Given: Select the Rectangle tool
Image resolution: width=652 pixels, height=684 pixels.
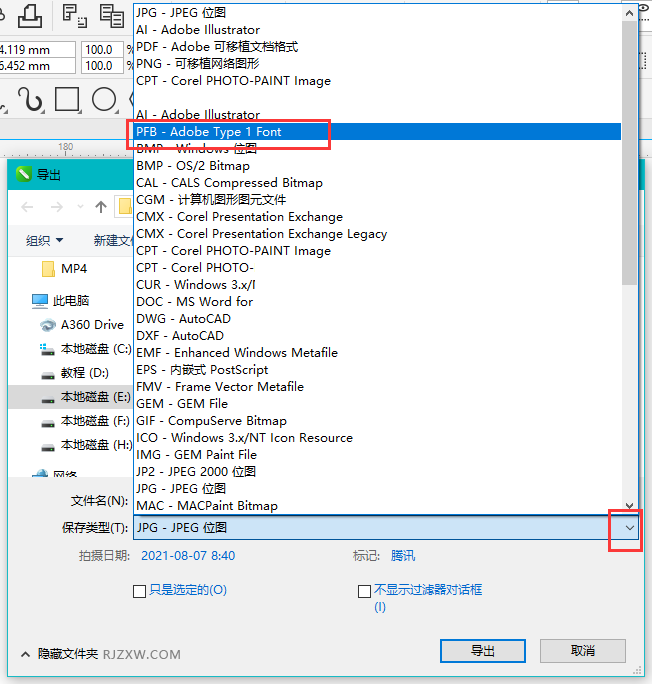Looking at the screenshot, I should point(67,99).
